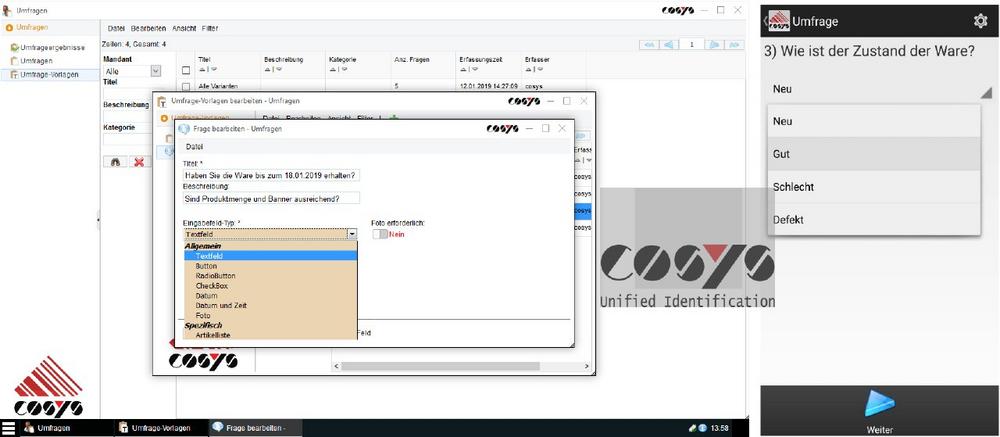Open Datei menu in Frage bearbeiten dialog
This screenshot has width=1000, height=437.
[x=195, y=147]
